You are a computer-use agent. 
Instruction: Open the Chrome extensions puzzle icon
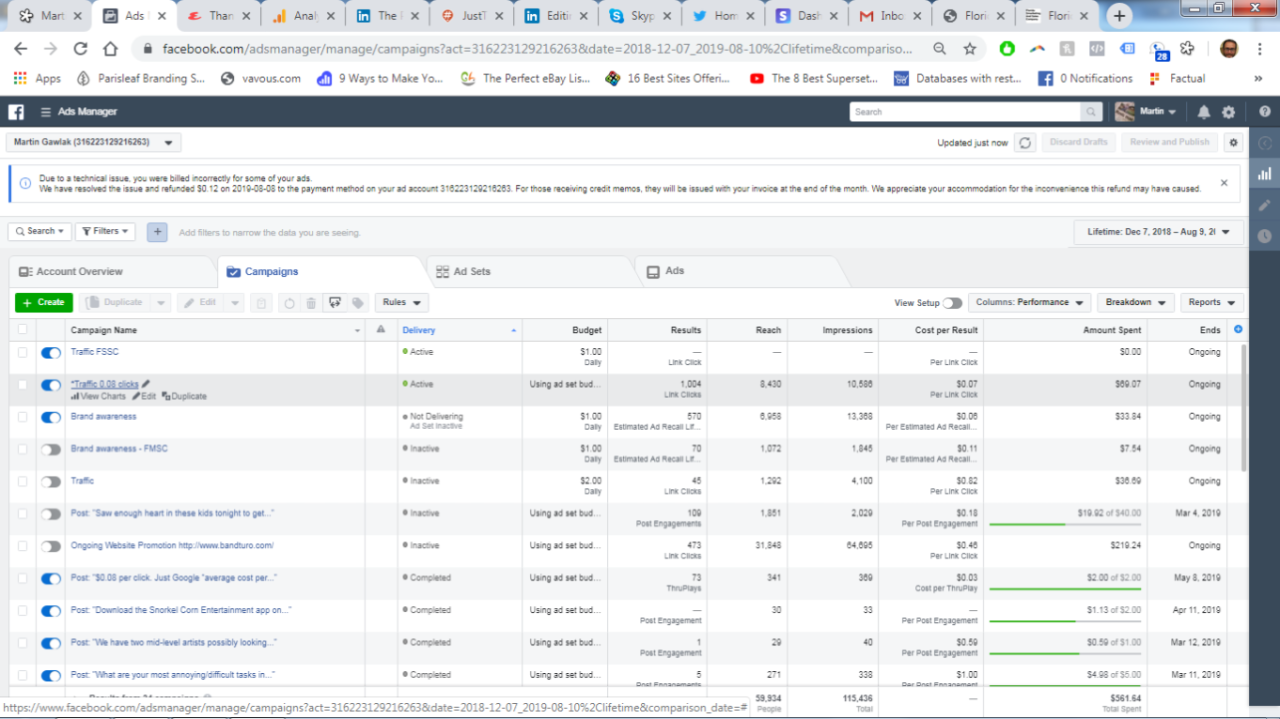[1187, 48]
